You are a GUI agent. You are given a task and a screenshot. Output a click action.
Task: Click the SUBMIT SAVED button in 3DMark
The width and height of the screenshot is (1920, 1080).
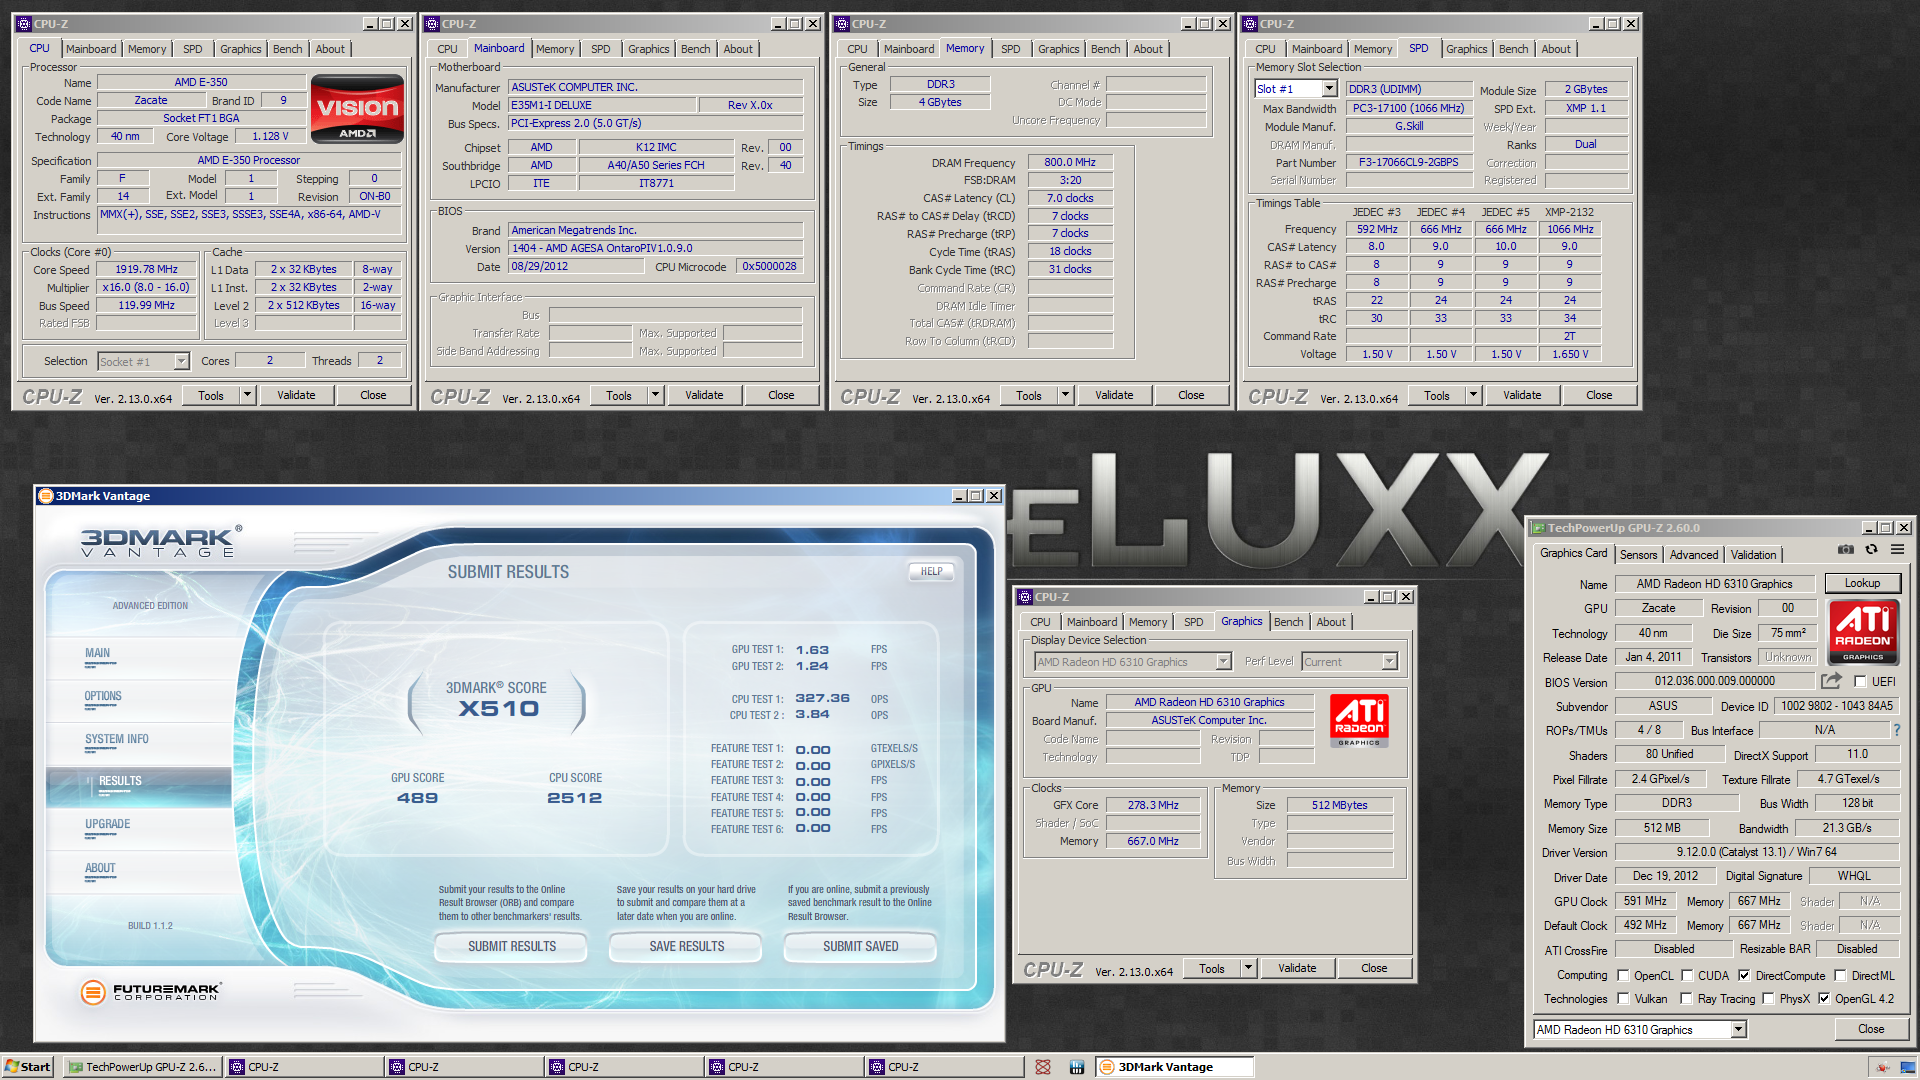860,946
